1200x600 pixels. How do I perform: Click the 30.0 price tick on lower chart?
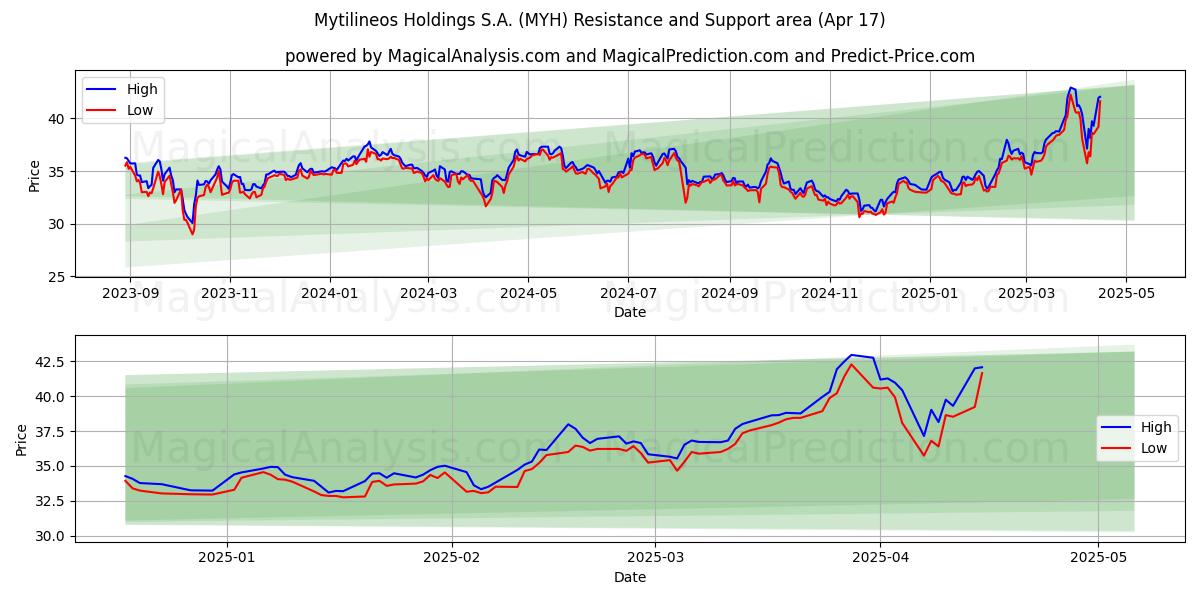click(52, 536)
